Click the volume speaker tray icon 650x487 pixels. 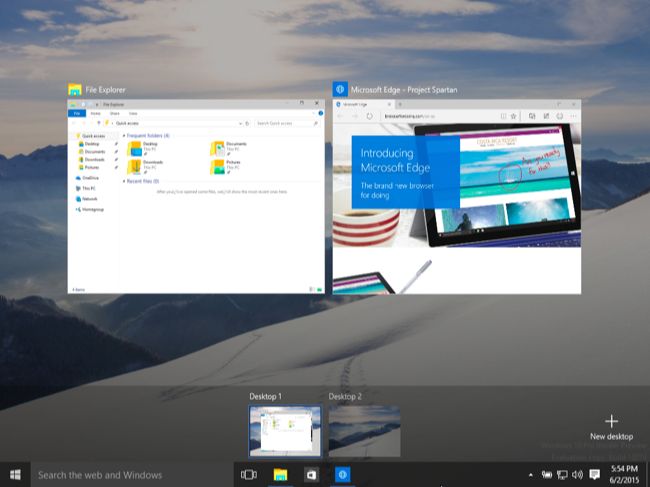pos(577,475)
